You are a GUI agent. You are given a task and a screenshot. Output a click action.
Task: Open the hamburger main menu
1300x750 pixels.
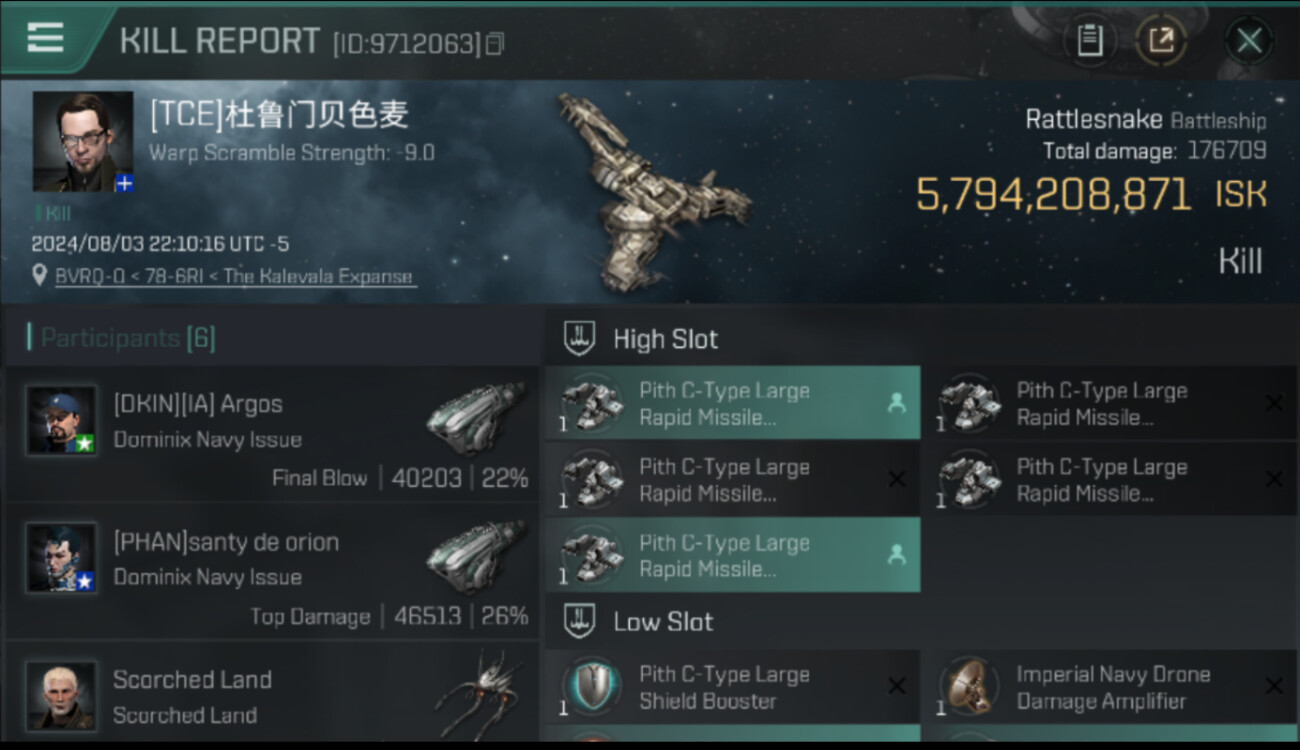45,38
